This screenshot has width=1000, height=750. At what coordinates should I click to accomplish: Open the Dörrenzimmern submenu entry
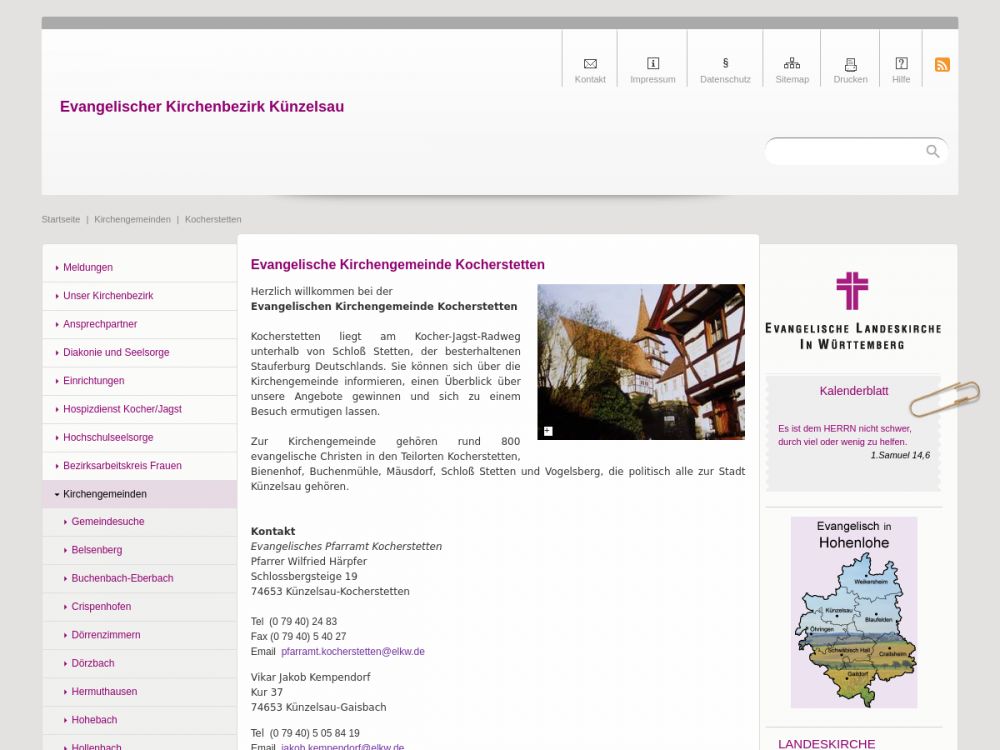tap(106, 635)
